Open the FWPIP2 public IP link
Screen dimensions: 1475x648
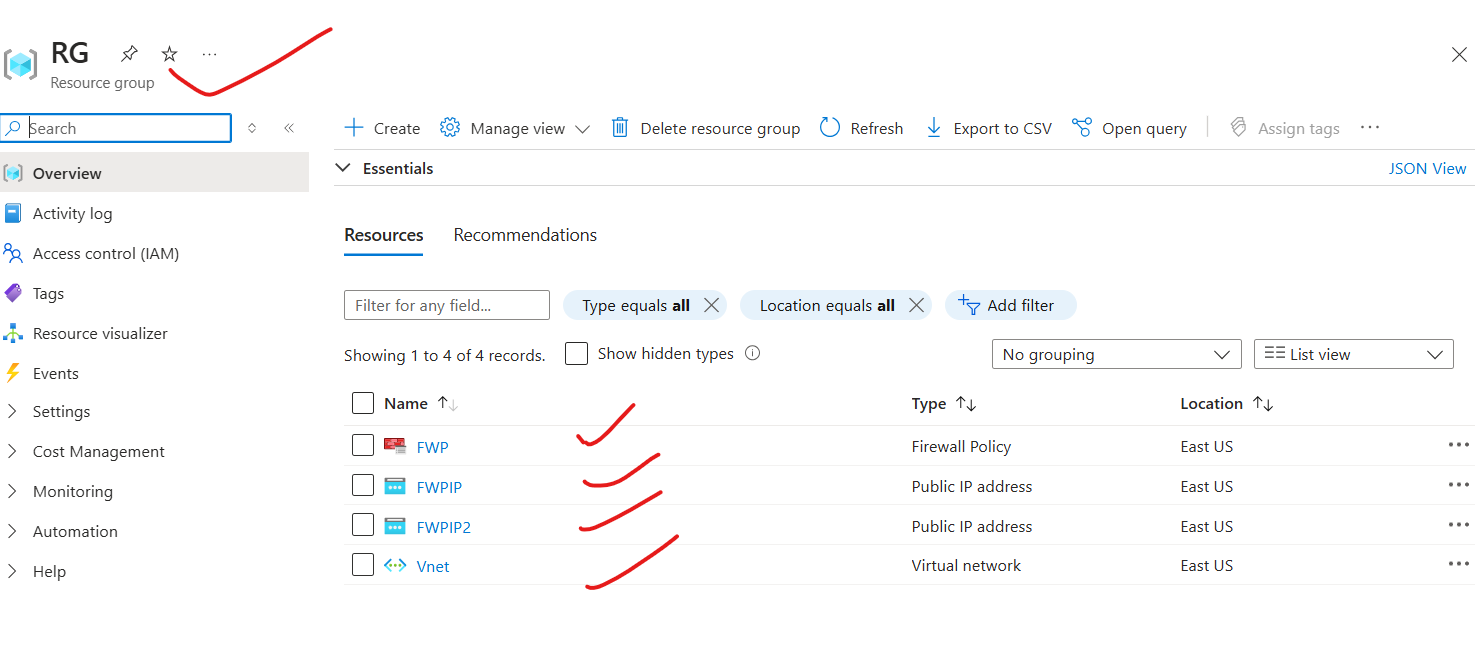pyautogui.click(x=443, y=527)
